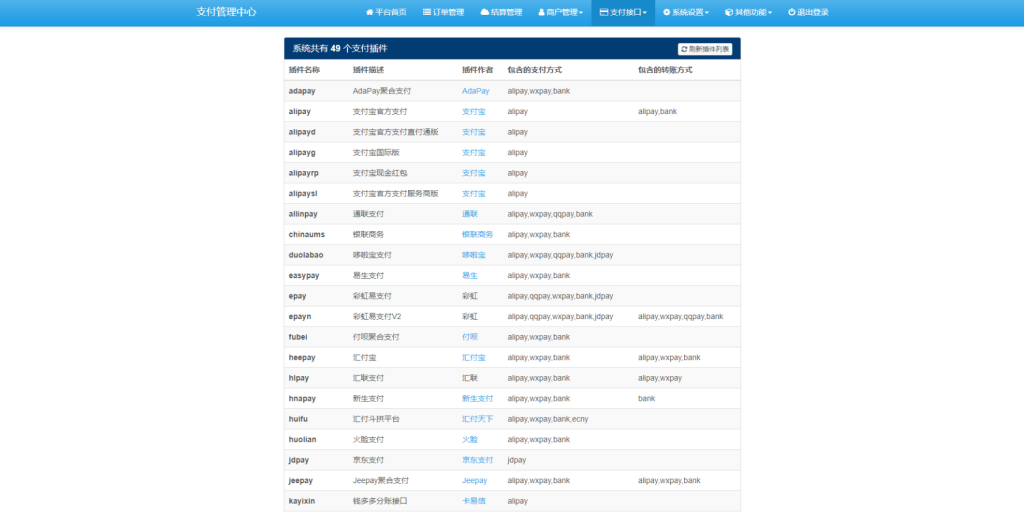Open the 哆啦宝 author link

pyautogui.click(x=473, y=255)
